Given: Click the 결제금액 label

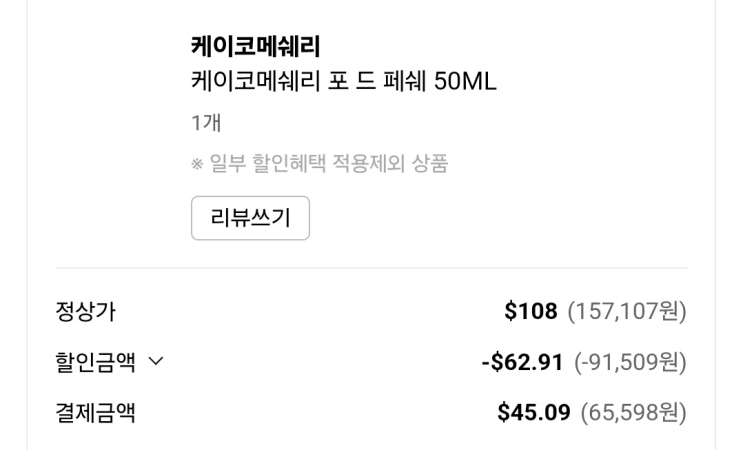Looking at the screenshot, I should (95, 411).
